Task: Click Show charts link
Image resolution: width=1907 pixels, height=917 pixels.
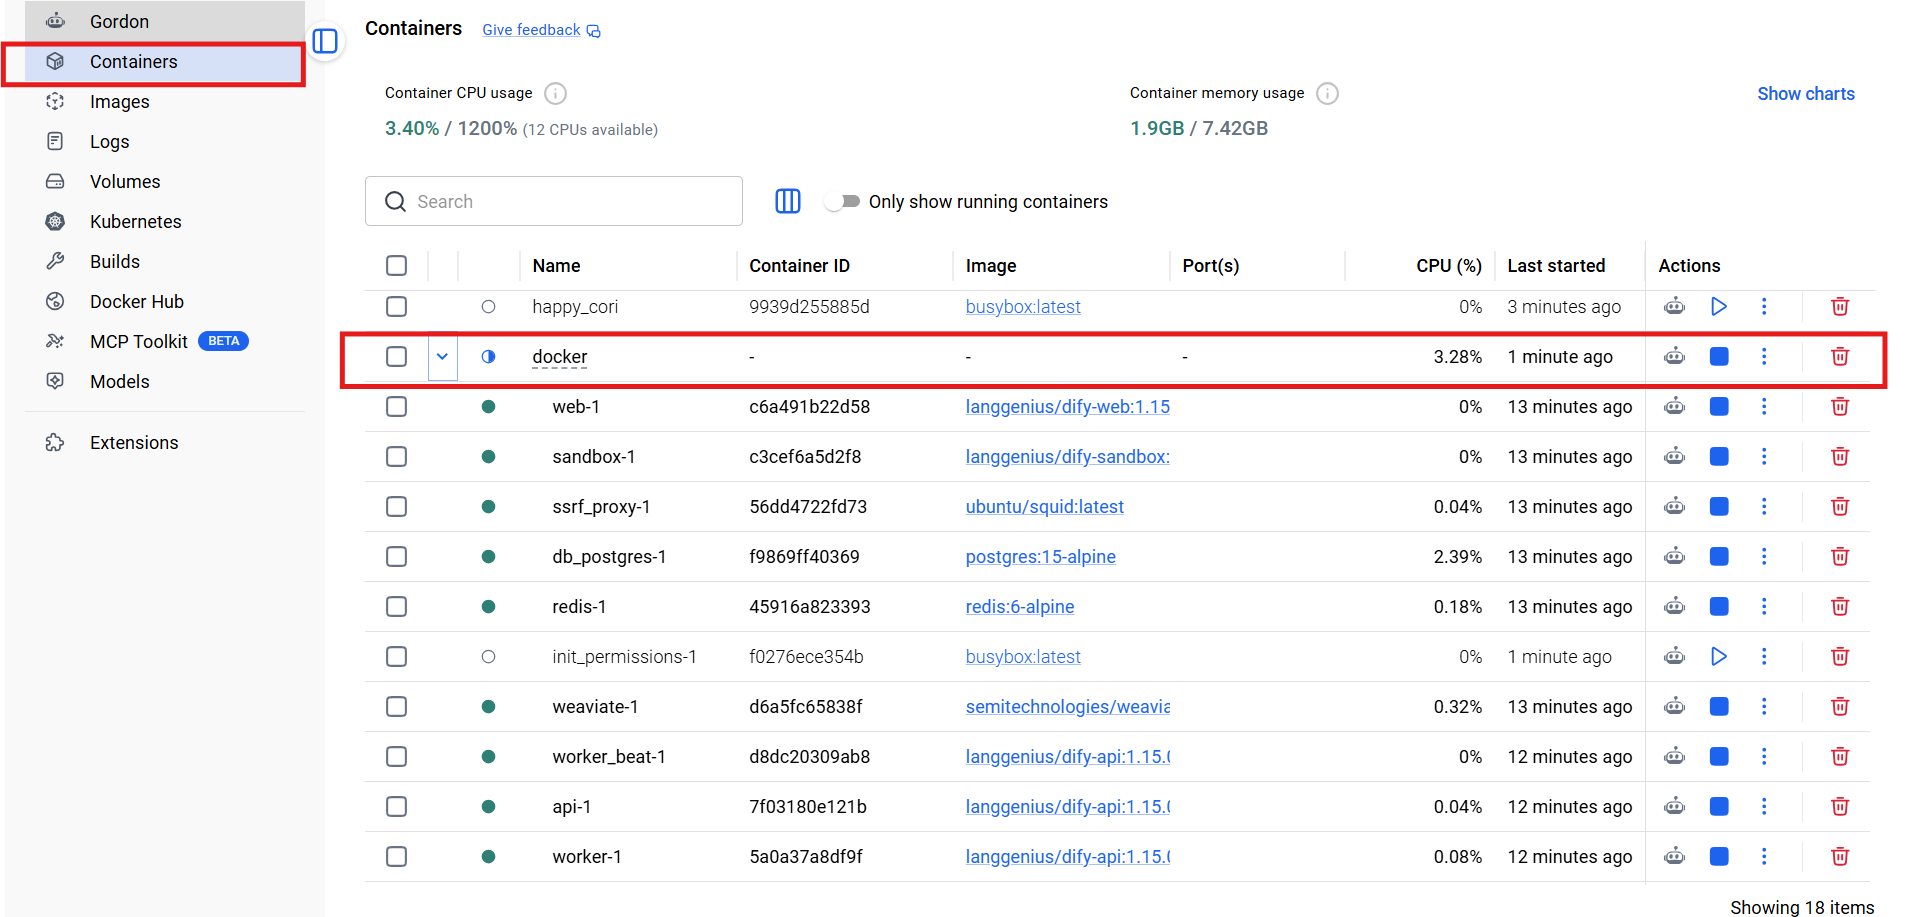Action: tap(1806, 93)
